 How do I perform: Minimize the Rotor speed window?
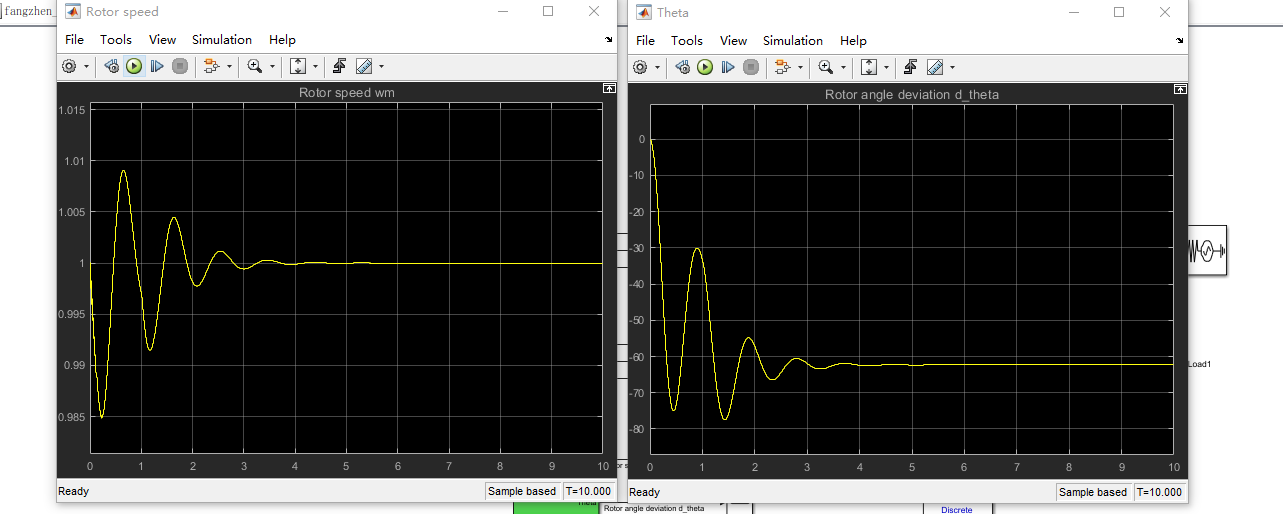pos(502,12)
